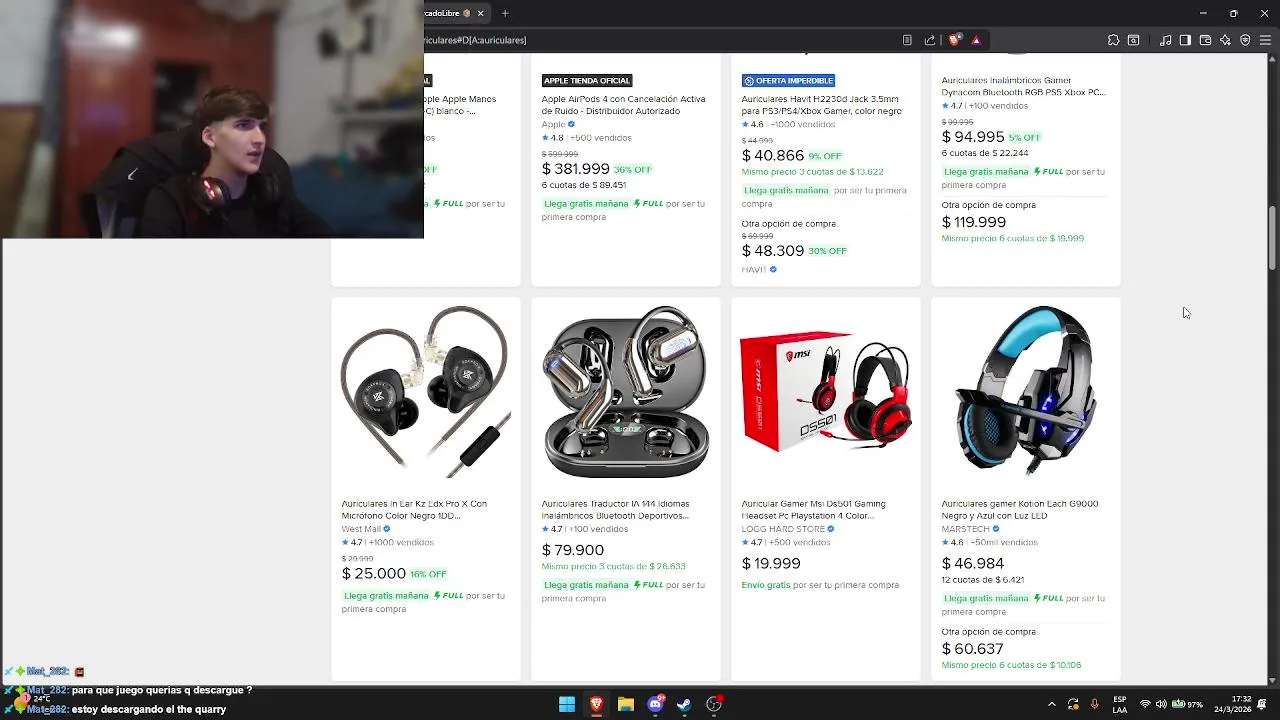This screenshot has height=720, width=1280.
Task: Open Brave Leo AI sparkle icon
Action: (1225, 40)
